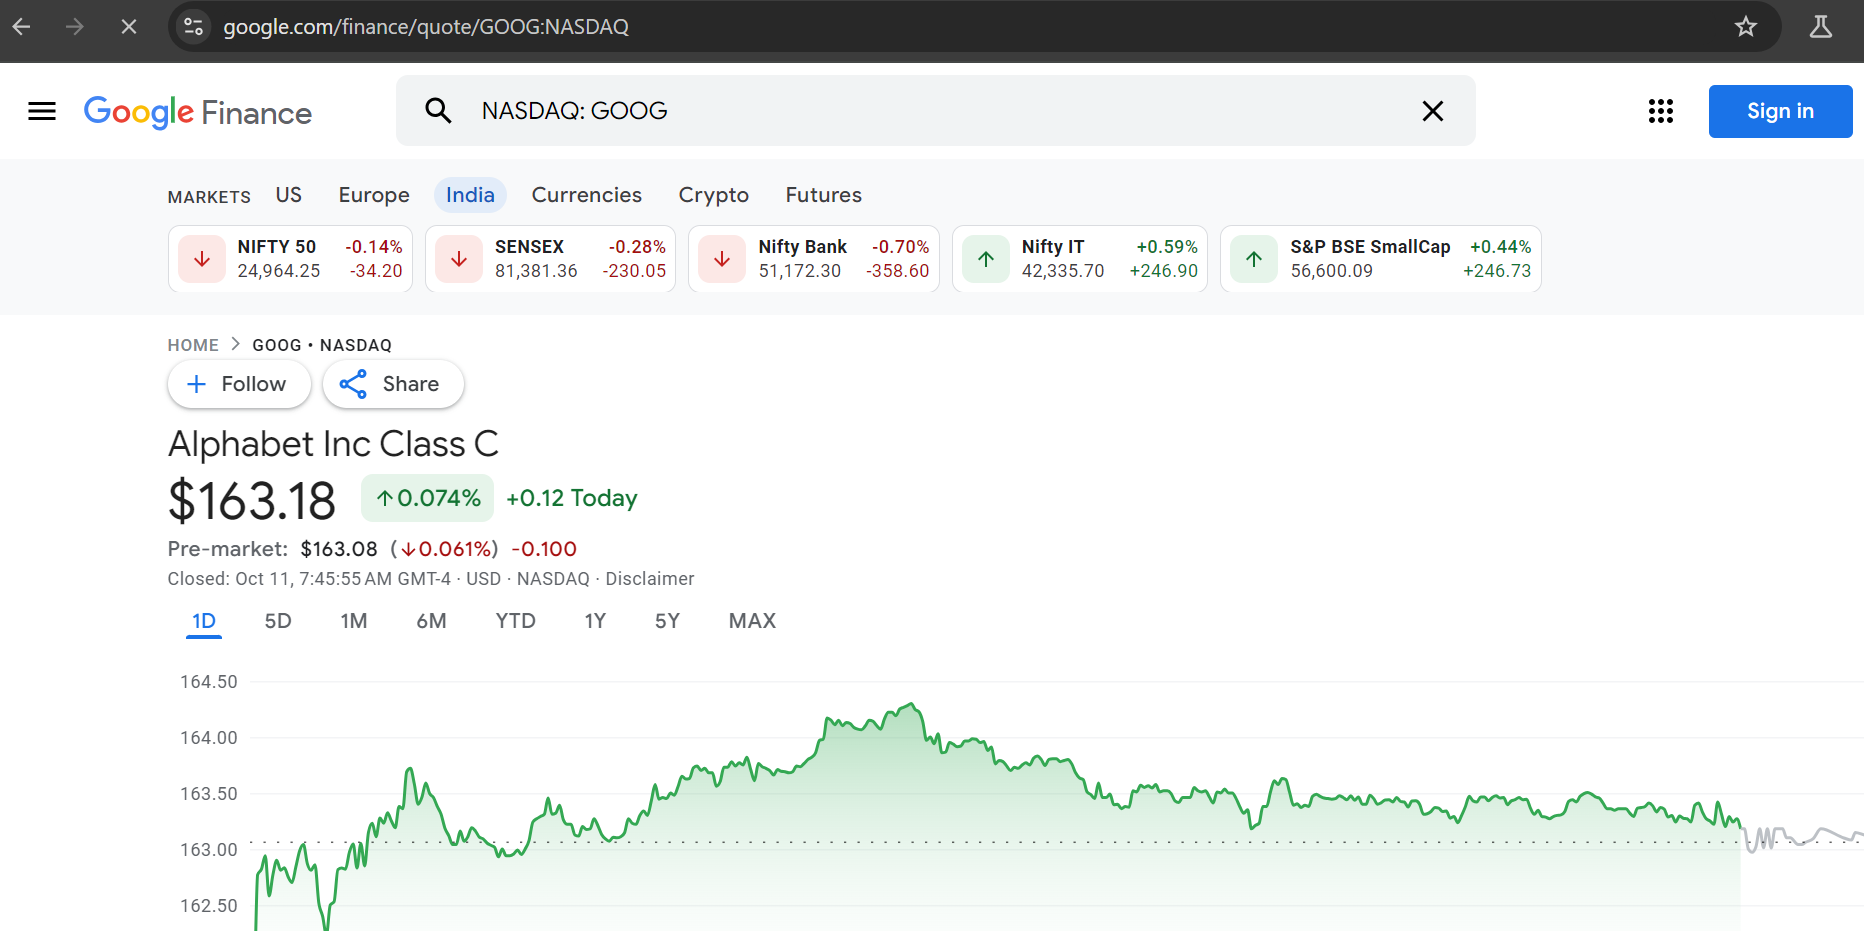Go to HOME in the breadcrumb
The width and height of the screenshot is (1864, 931).
pyautogui.click(x=193, y=345)
